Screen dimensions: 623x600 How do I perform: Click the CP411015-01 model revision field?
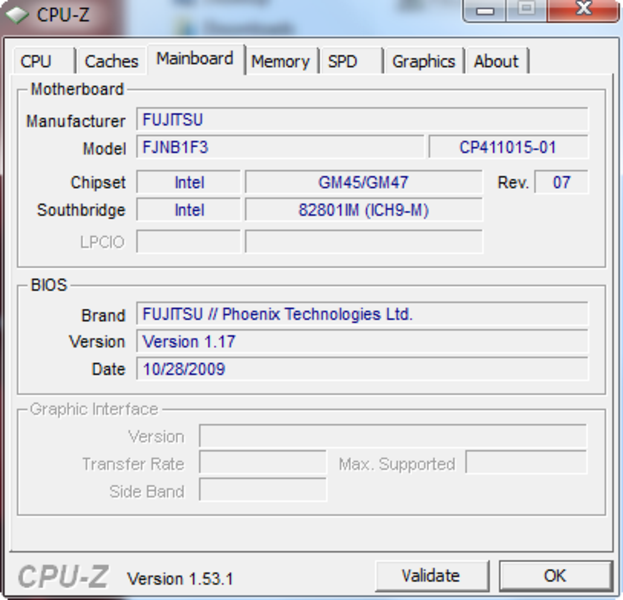click(508, 147)
